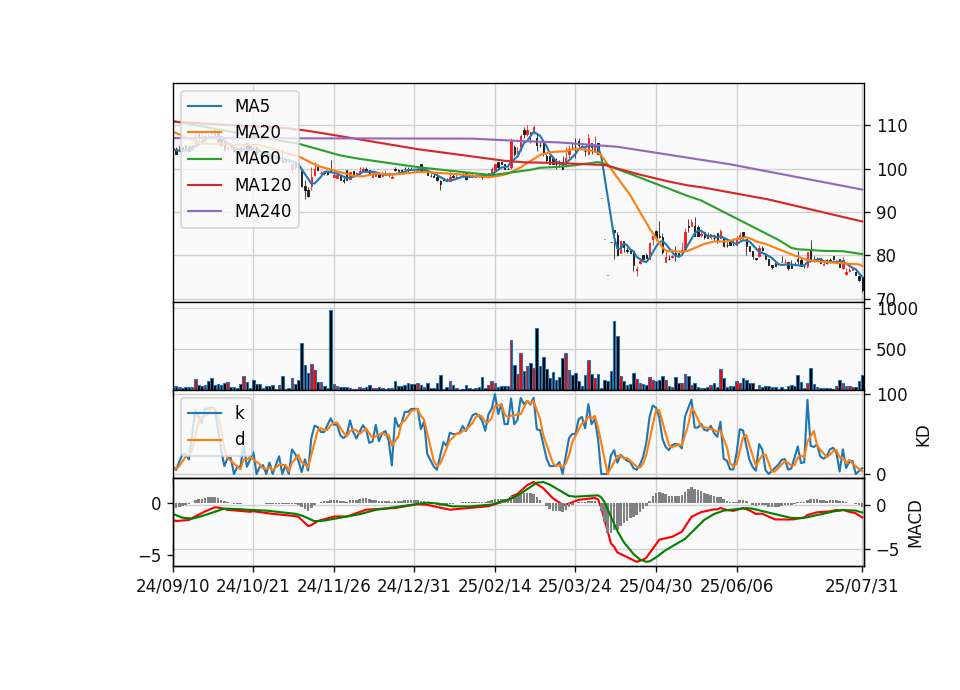
Task: Click the 90 price axis label
Action: pos(887,213)
